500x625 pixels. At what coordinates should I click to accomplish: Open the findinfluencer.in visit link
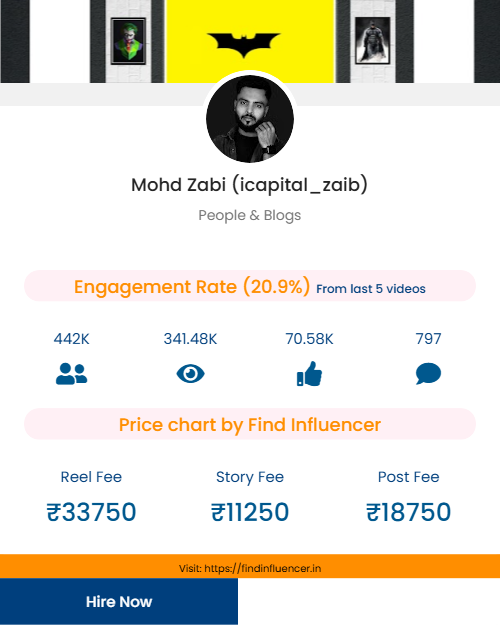(x=250, y=568)
